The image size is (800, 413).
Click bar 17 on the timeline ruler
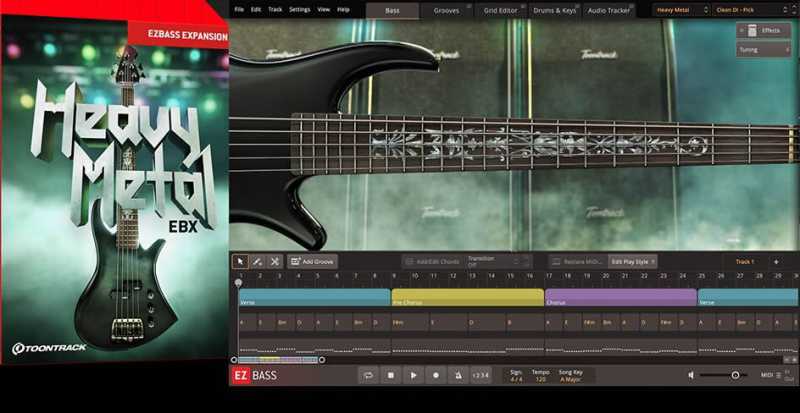(549, 276)
